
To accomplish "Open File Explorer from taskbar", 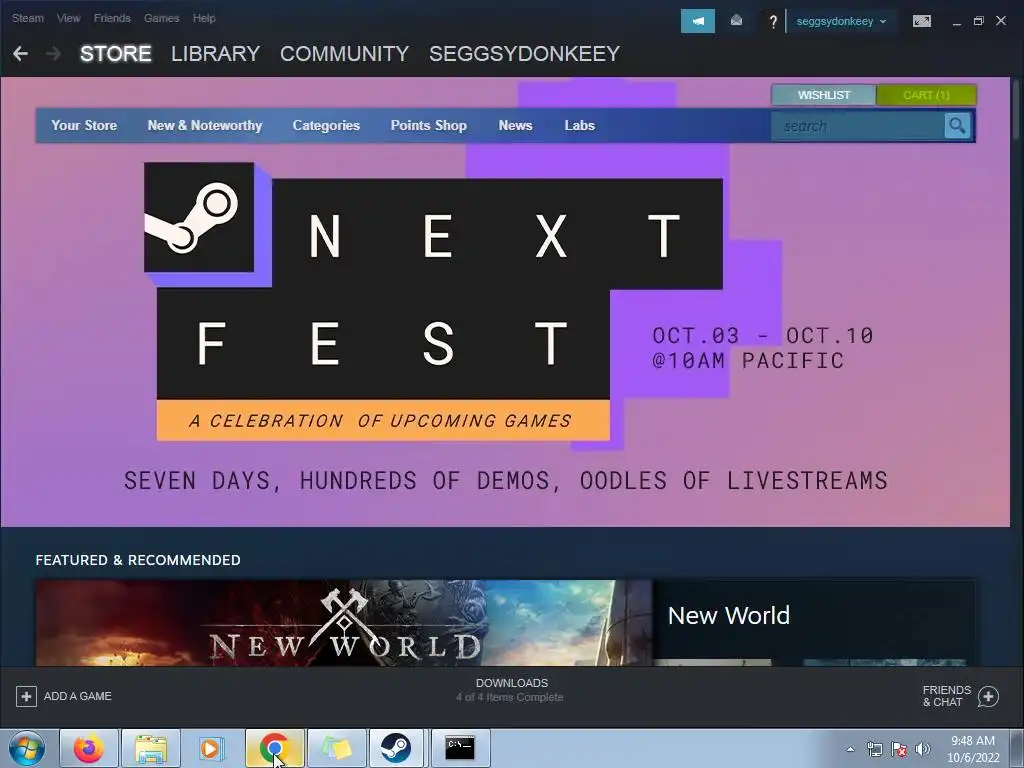I will pos(151,748).
